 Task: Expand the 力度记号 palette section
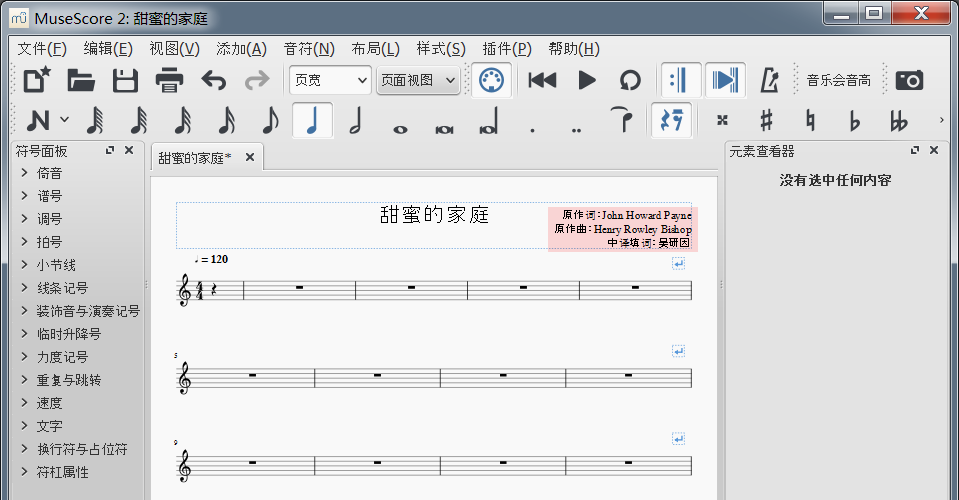pyautogui.click(x=62, y=357)
